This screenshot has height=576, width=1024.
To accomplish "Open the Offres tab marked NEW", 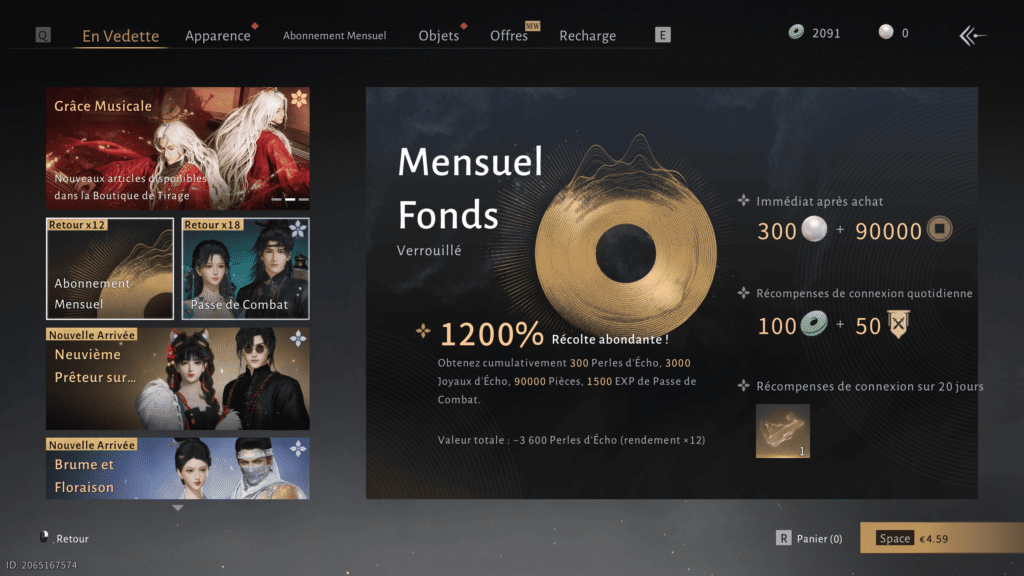I will click(x=509, y=36).
